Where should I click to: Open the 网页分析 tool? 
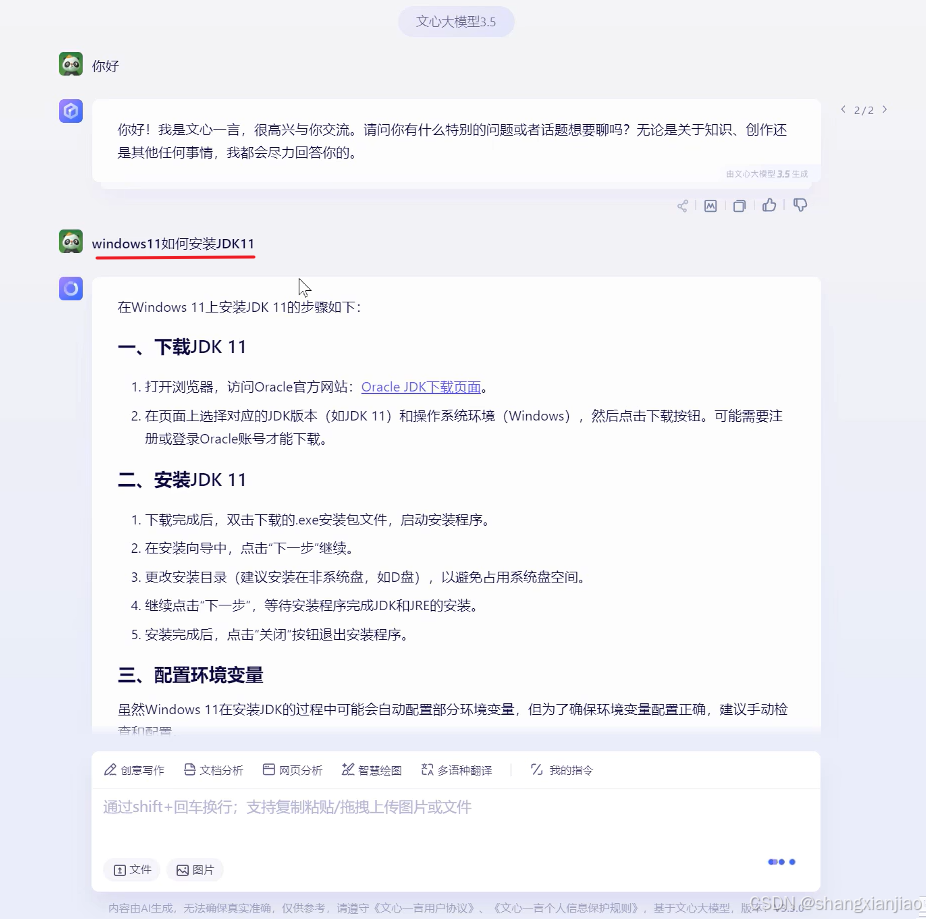(x=292, y=770)
